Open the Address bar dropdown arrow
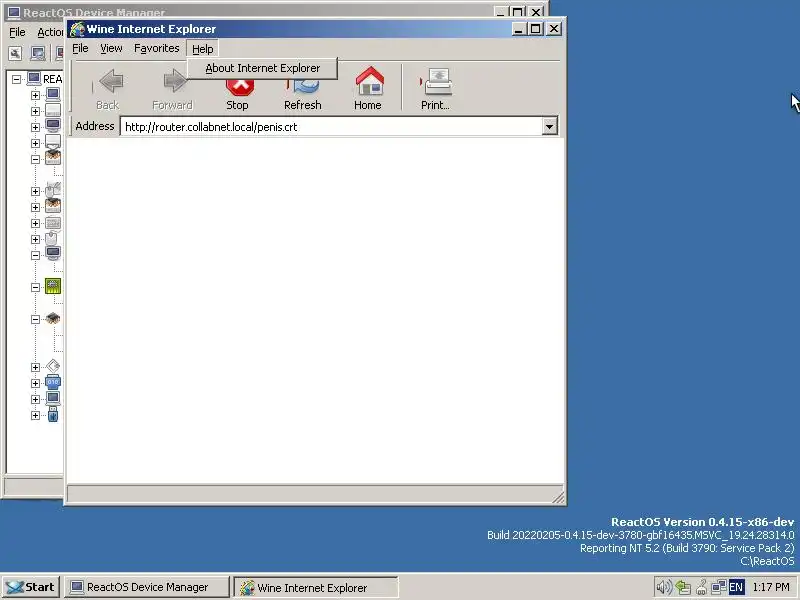 pos(549,127)
